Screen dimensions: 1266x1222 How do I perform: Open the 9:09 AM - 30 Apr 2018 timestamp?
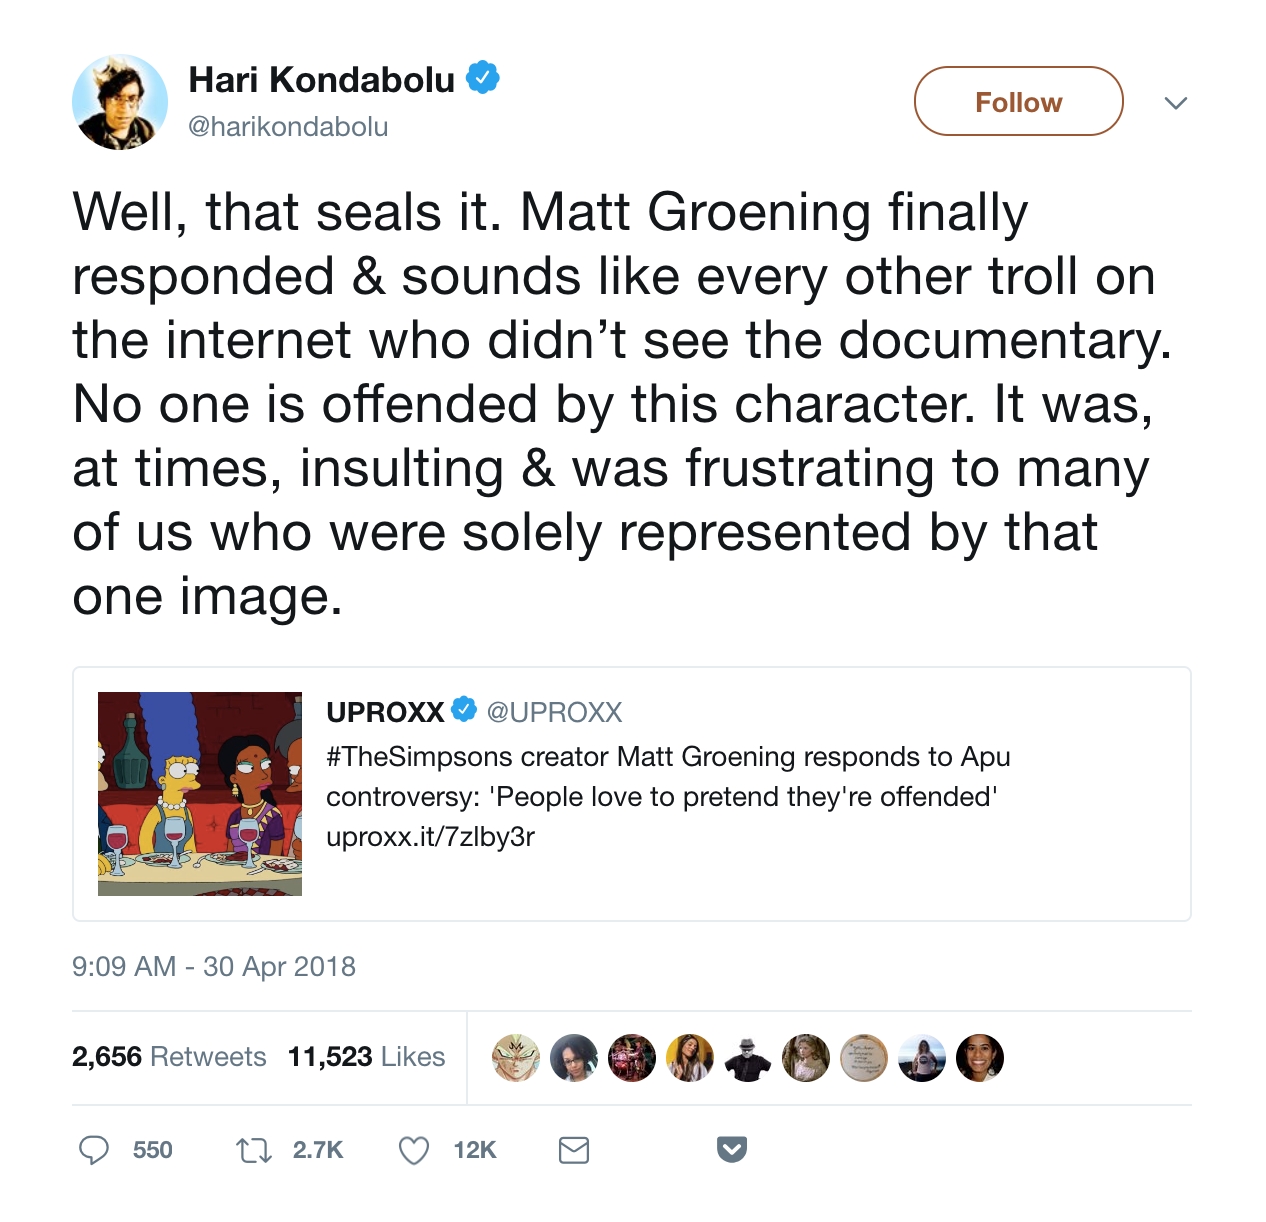pyautogui.click(x=214, y=967)
